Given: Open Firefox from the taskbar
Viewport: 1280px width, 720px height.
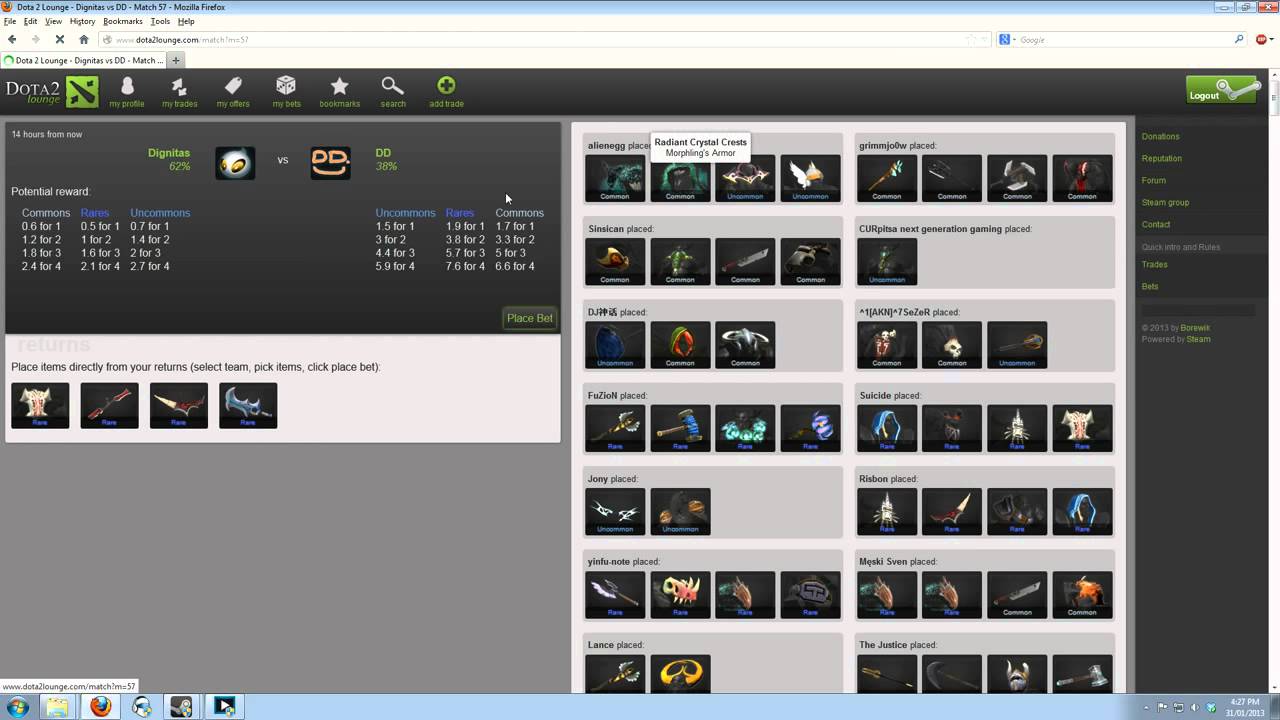Looking at the screenshot, I should tap(100, 707).
